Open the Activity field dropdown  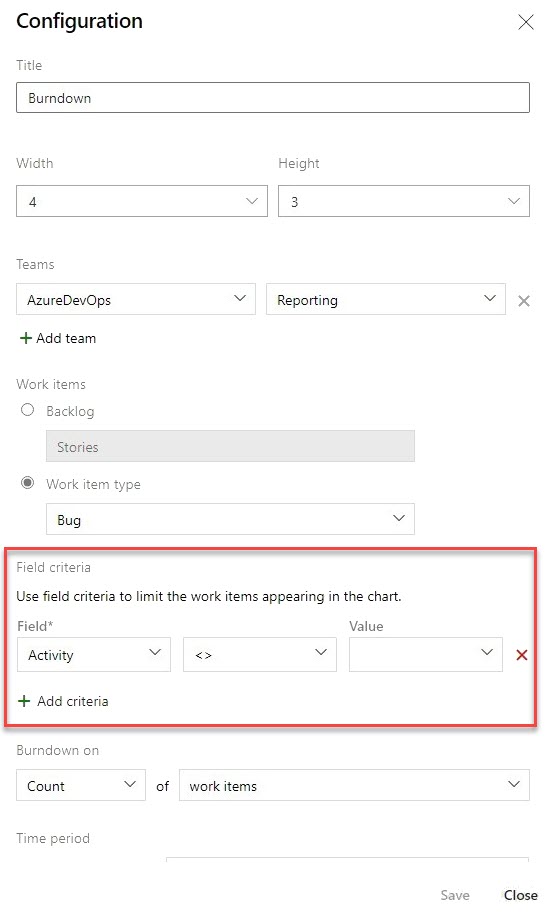tap(94, 654)
